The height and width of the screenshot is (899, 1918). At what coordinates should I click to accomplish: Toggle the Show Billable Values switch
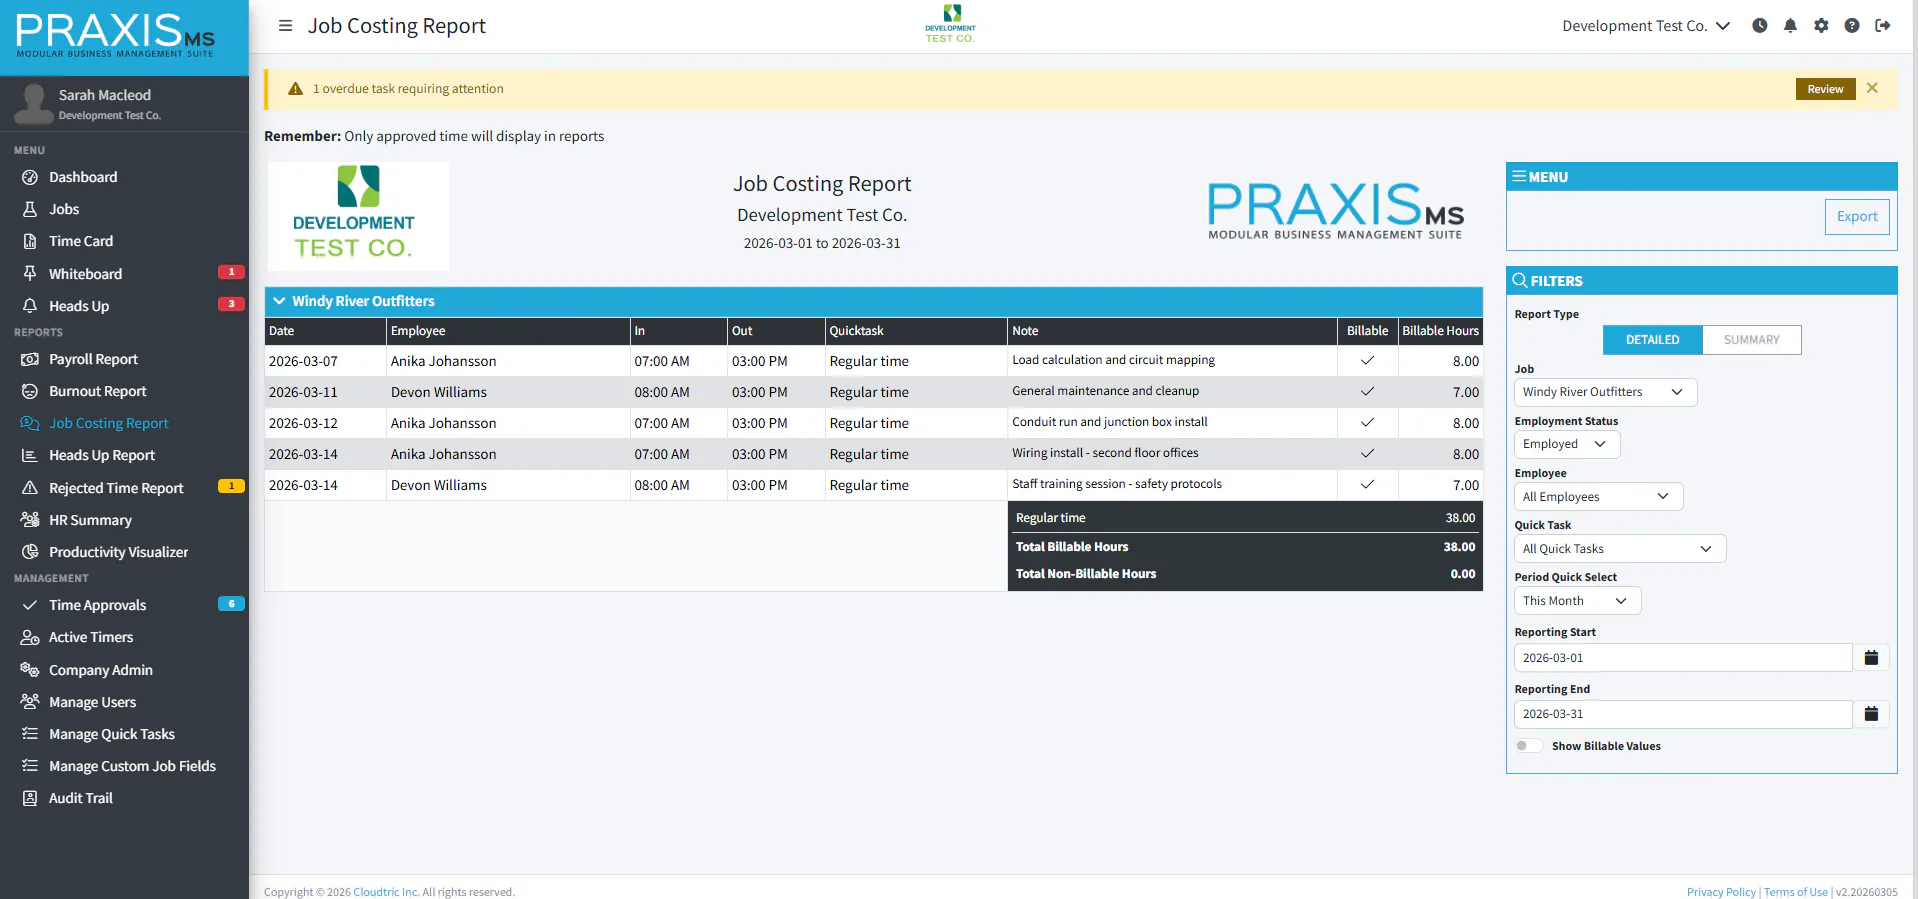pyautogui.click(x=1528, y=746)
